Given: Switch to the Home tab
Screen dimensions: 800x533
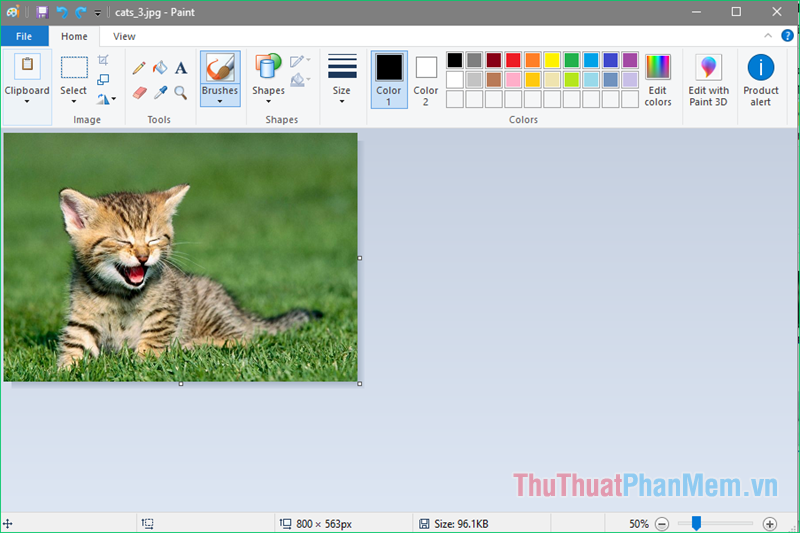Looking at the screenshot, I should click(x=74, y=36).
